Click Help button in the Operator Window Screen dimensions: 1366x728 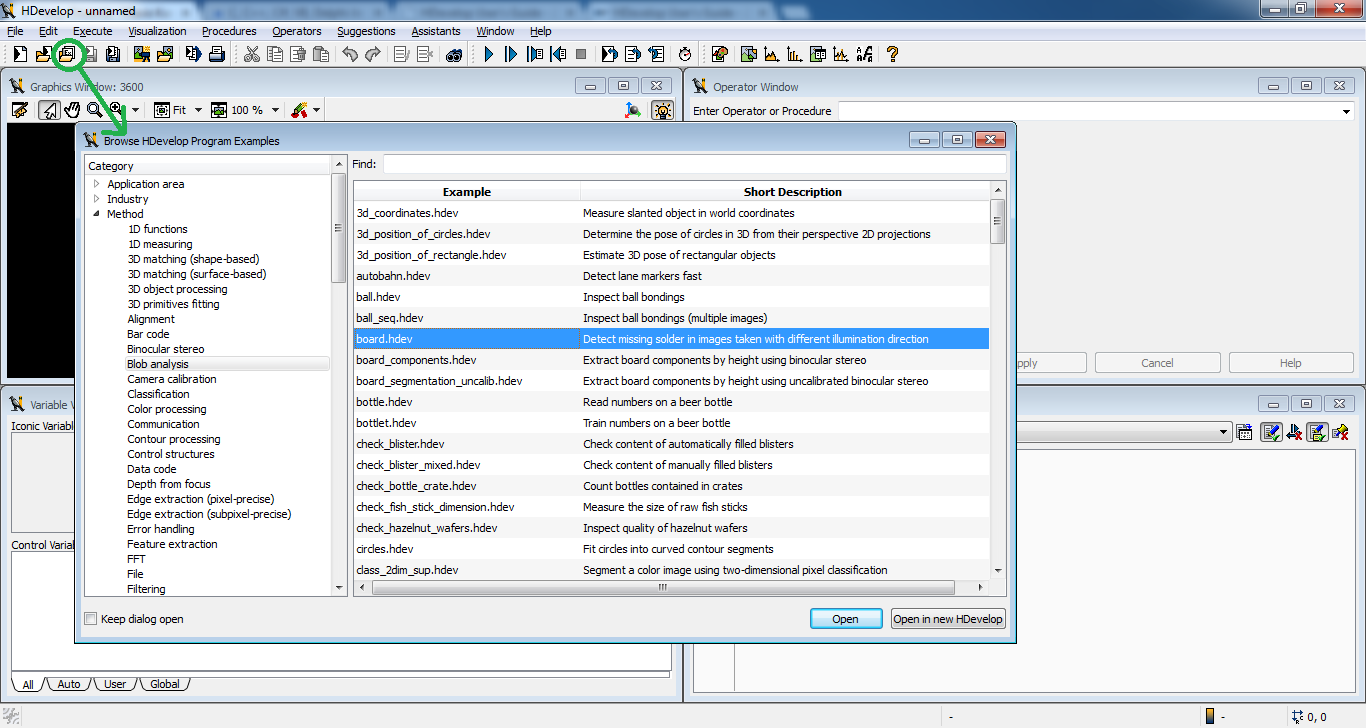(1291, 363)
